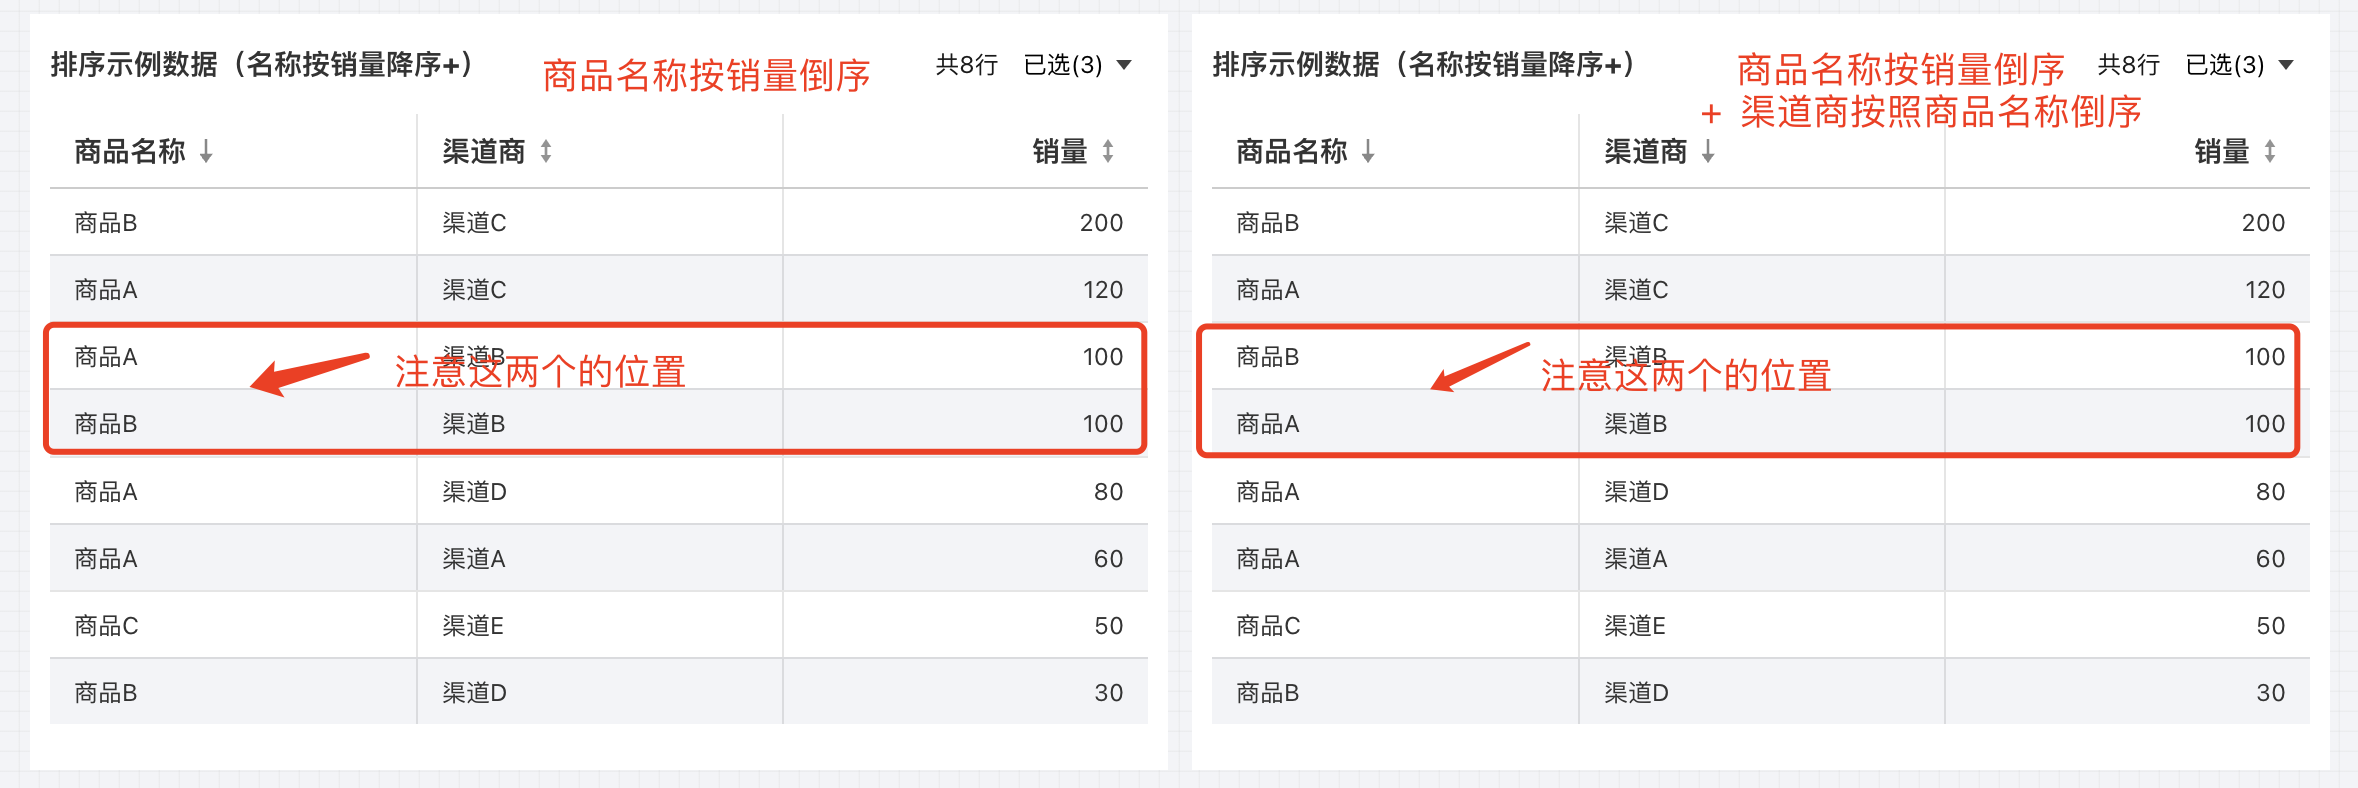
Task: Click 共8行 row count in left table
Action: pos(966,65)
